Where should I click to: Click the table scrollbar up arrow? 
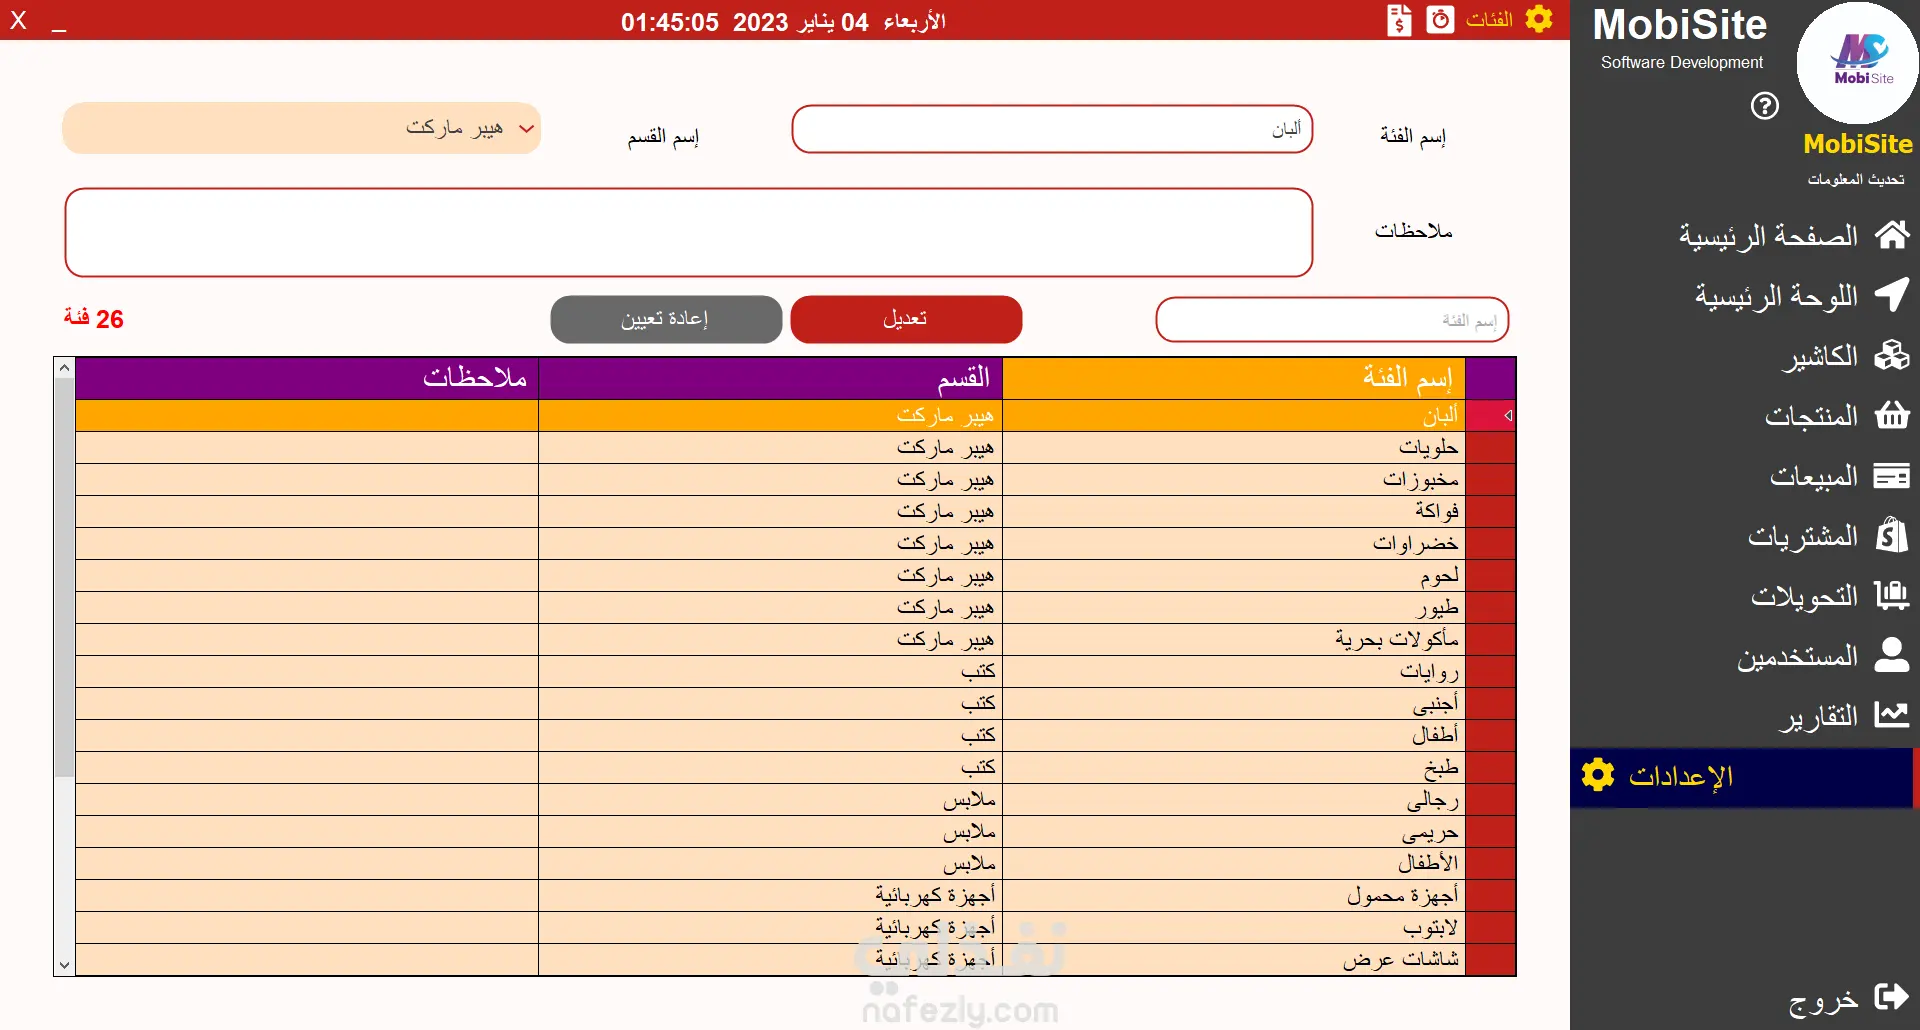(64, 367)
